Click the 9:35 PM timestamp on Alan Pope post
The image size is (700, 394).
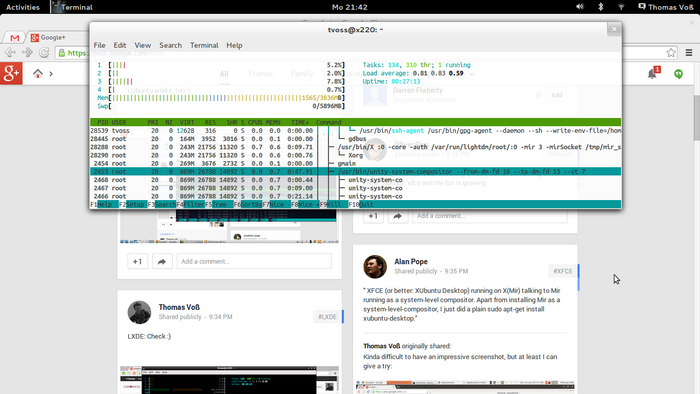pyautogui.click(x=456, y=271)
